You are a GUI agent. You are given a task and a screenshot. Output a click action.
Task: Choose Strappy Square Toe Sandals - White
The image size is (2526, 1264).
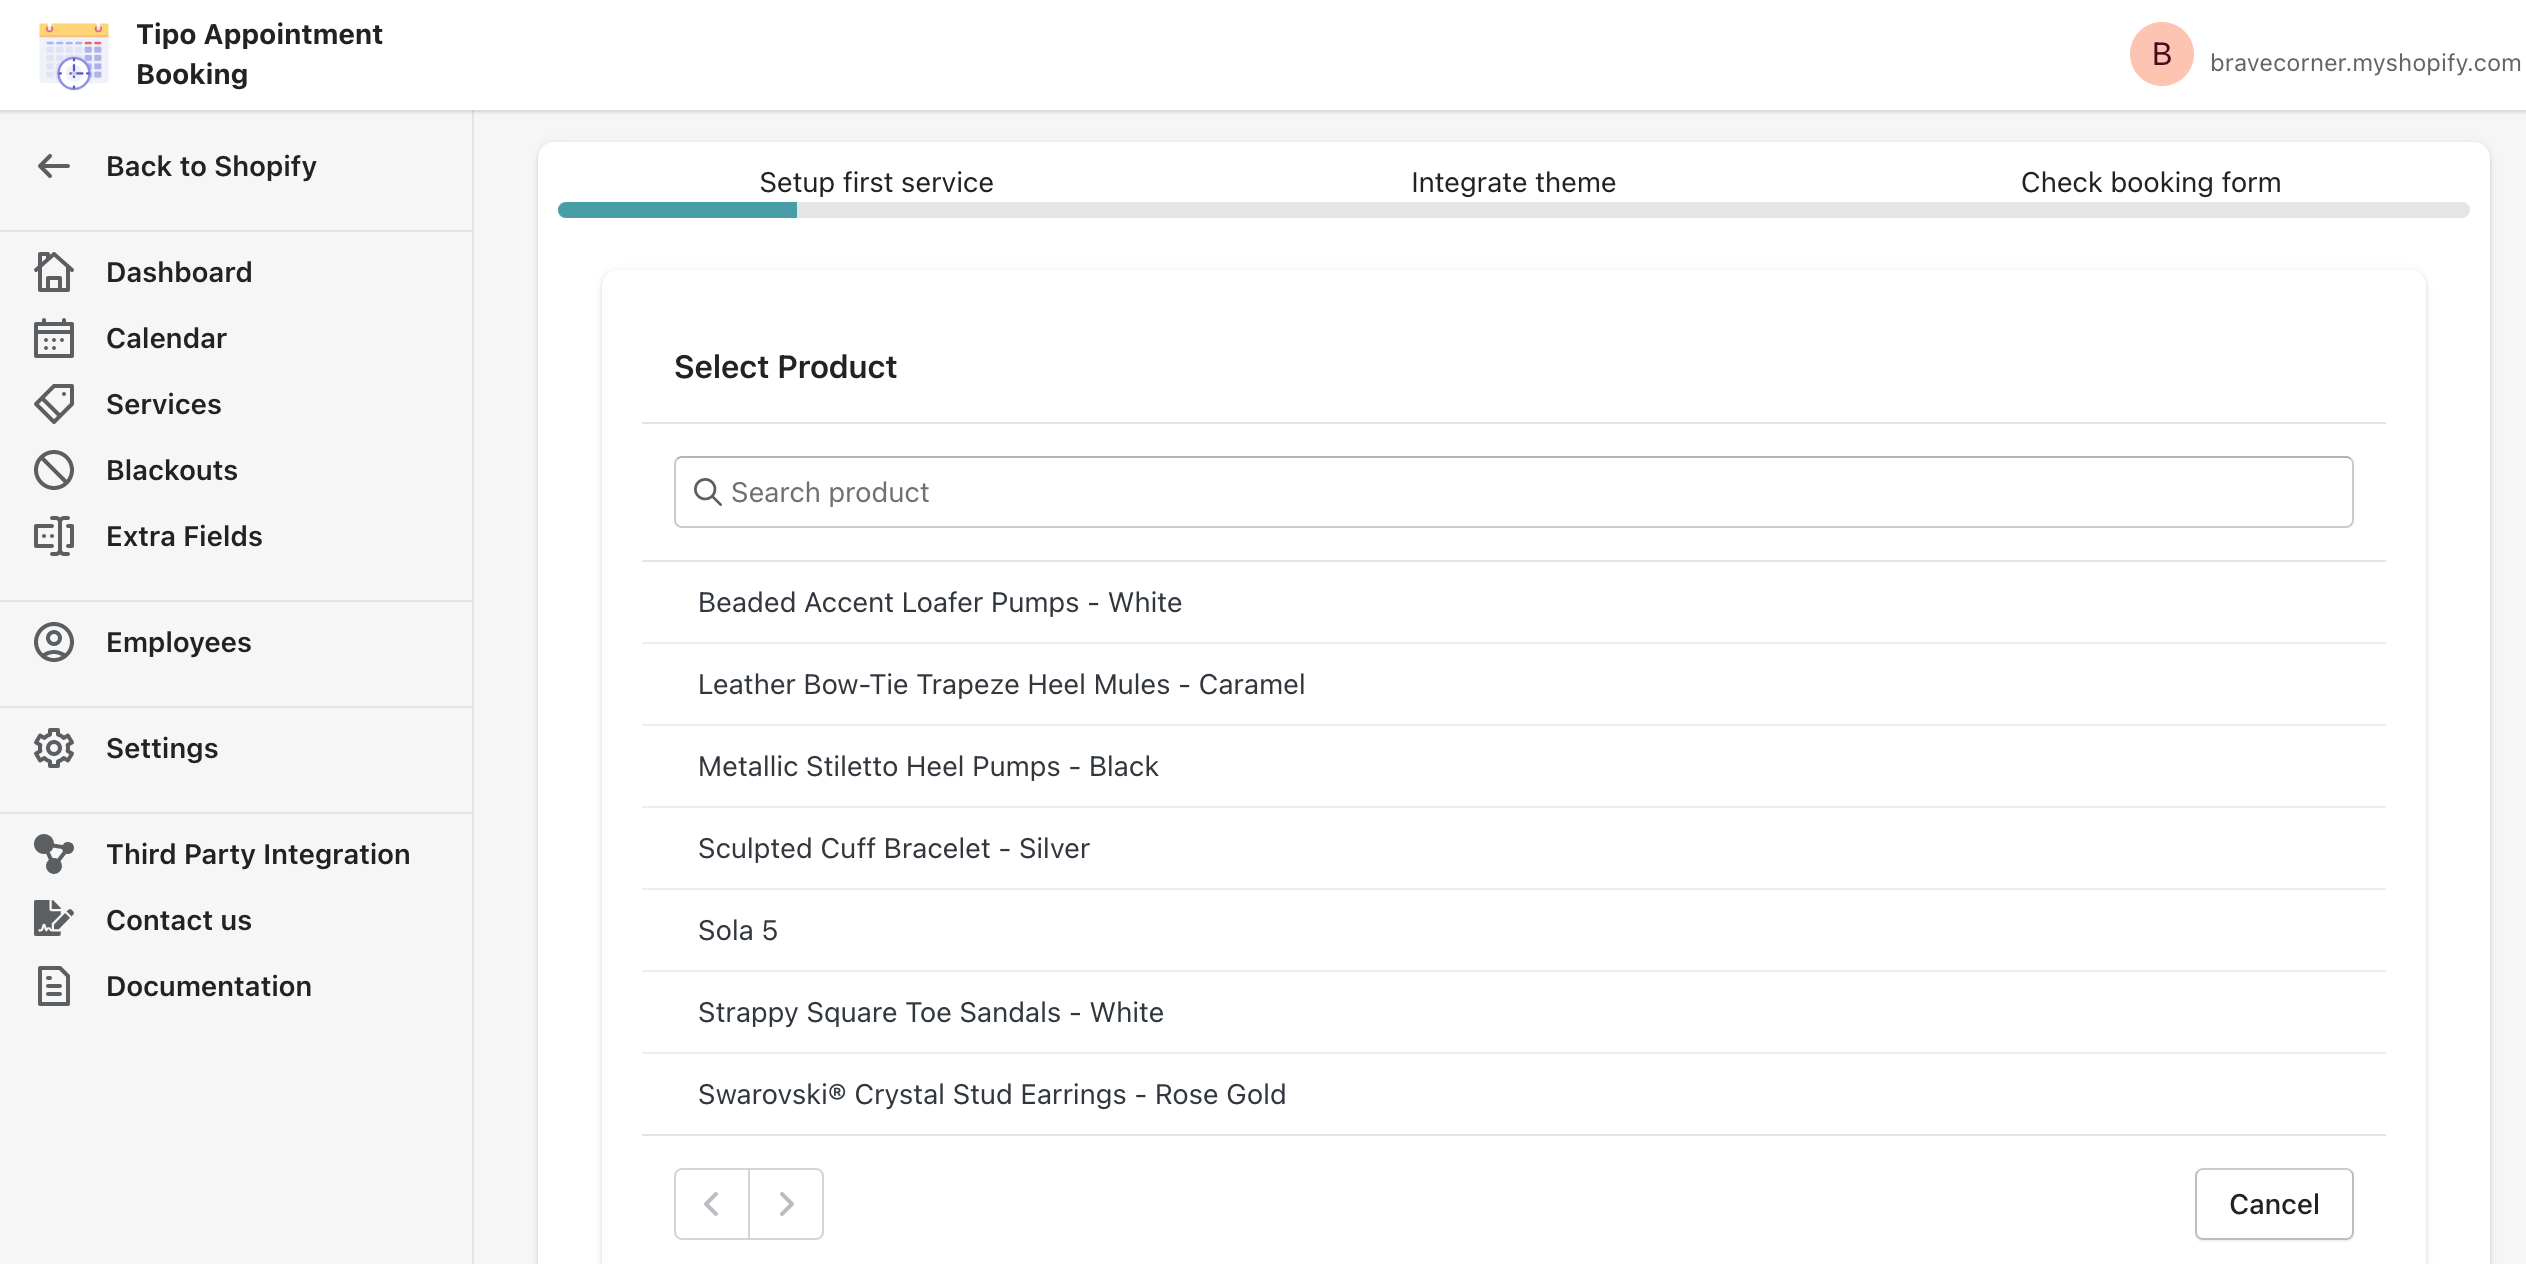(1513, 1012)
